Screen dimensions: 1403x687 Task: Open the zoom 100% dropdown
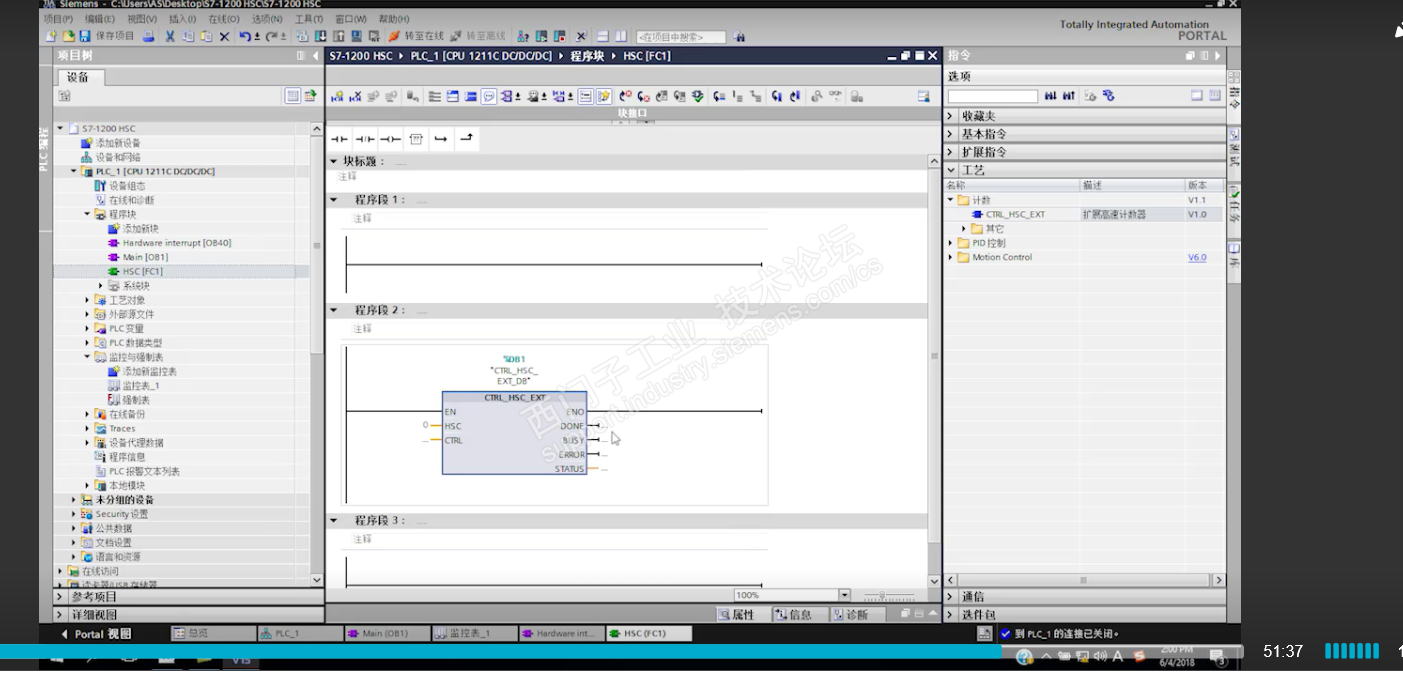[845, 595]
